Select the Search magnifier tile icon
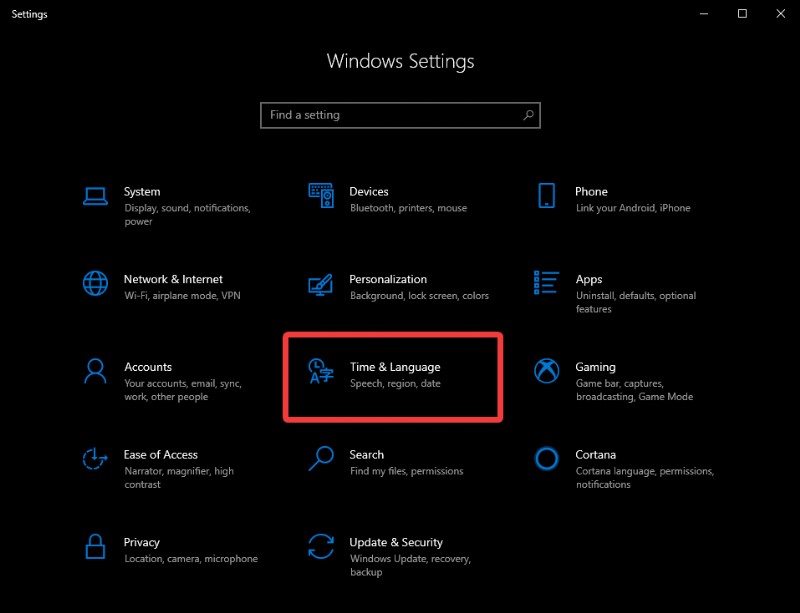 click(x=320, y=459)
